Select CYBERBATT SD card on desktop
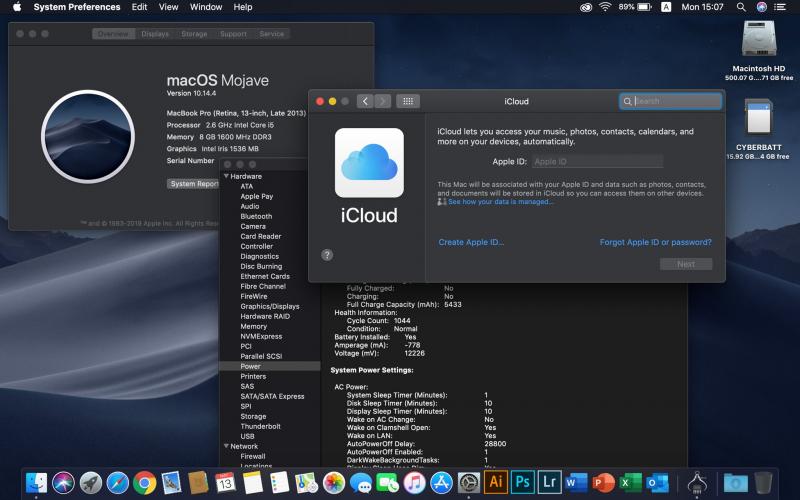The image size is (800, 500). [x=759, y=129]
